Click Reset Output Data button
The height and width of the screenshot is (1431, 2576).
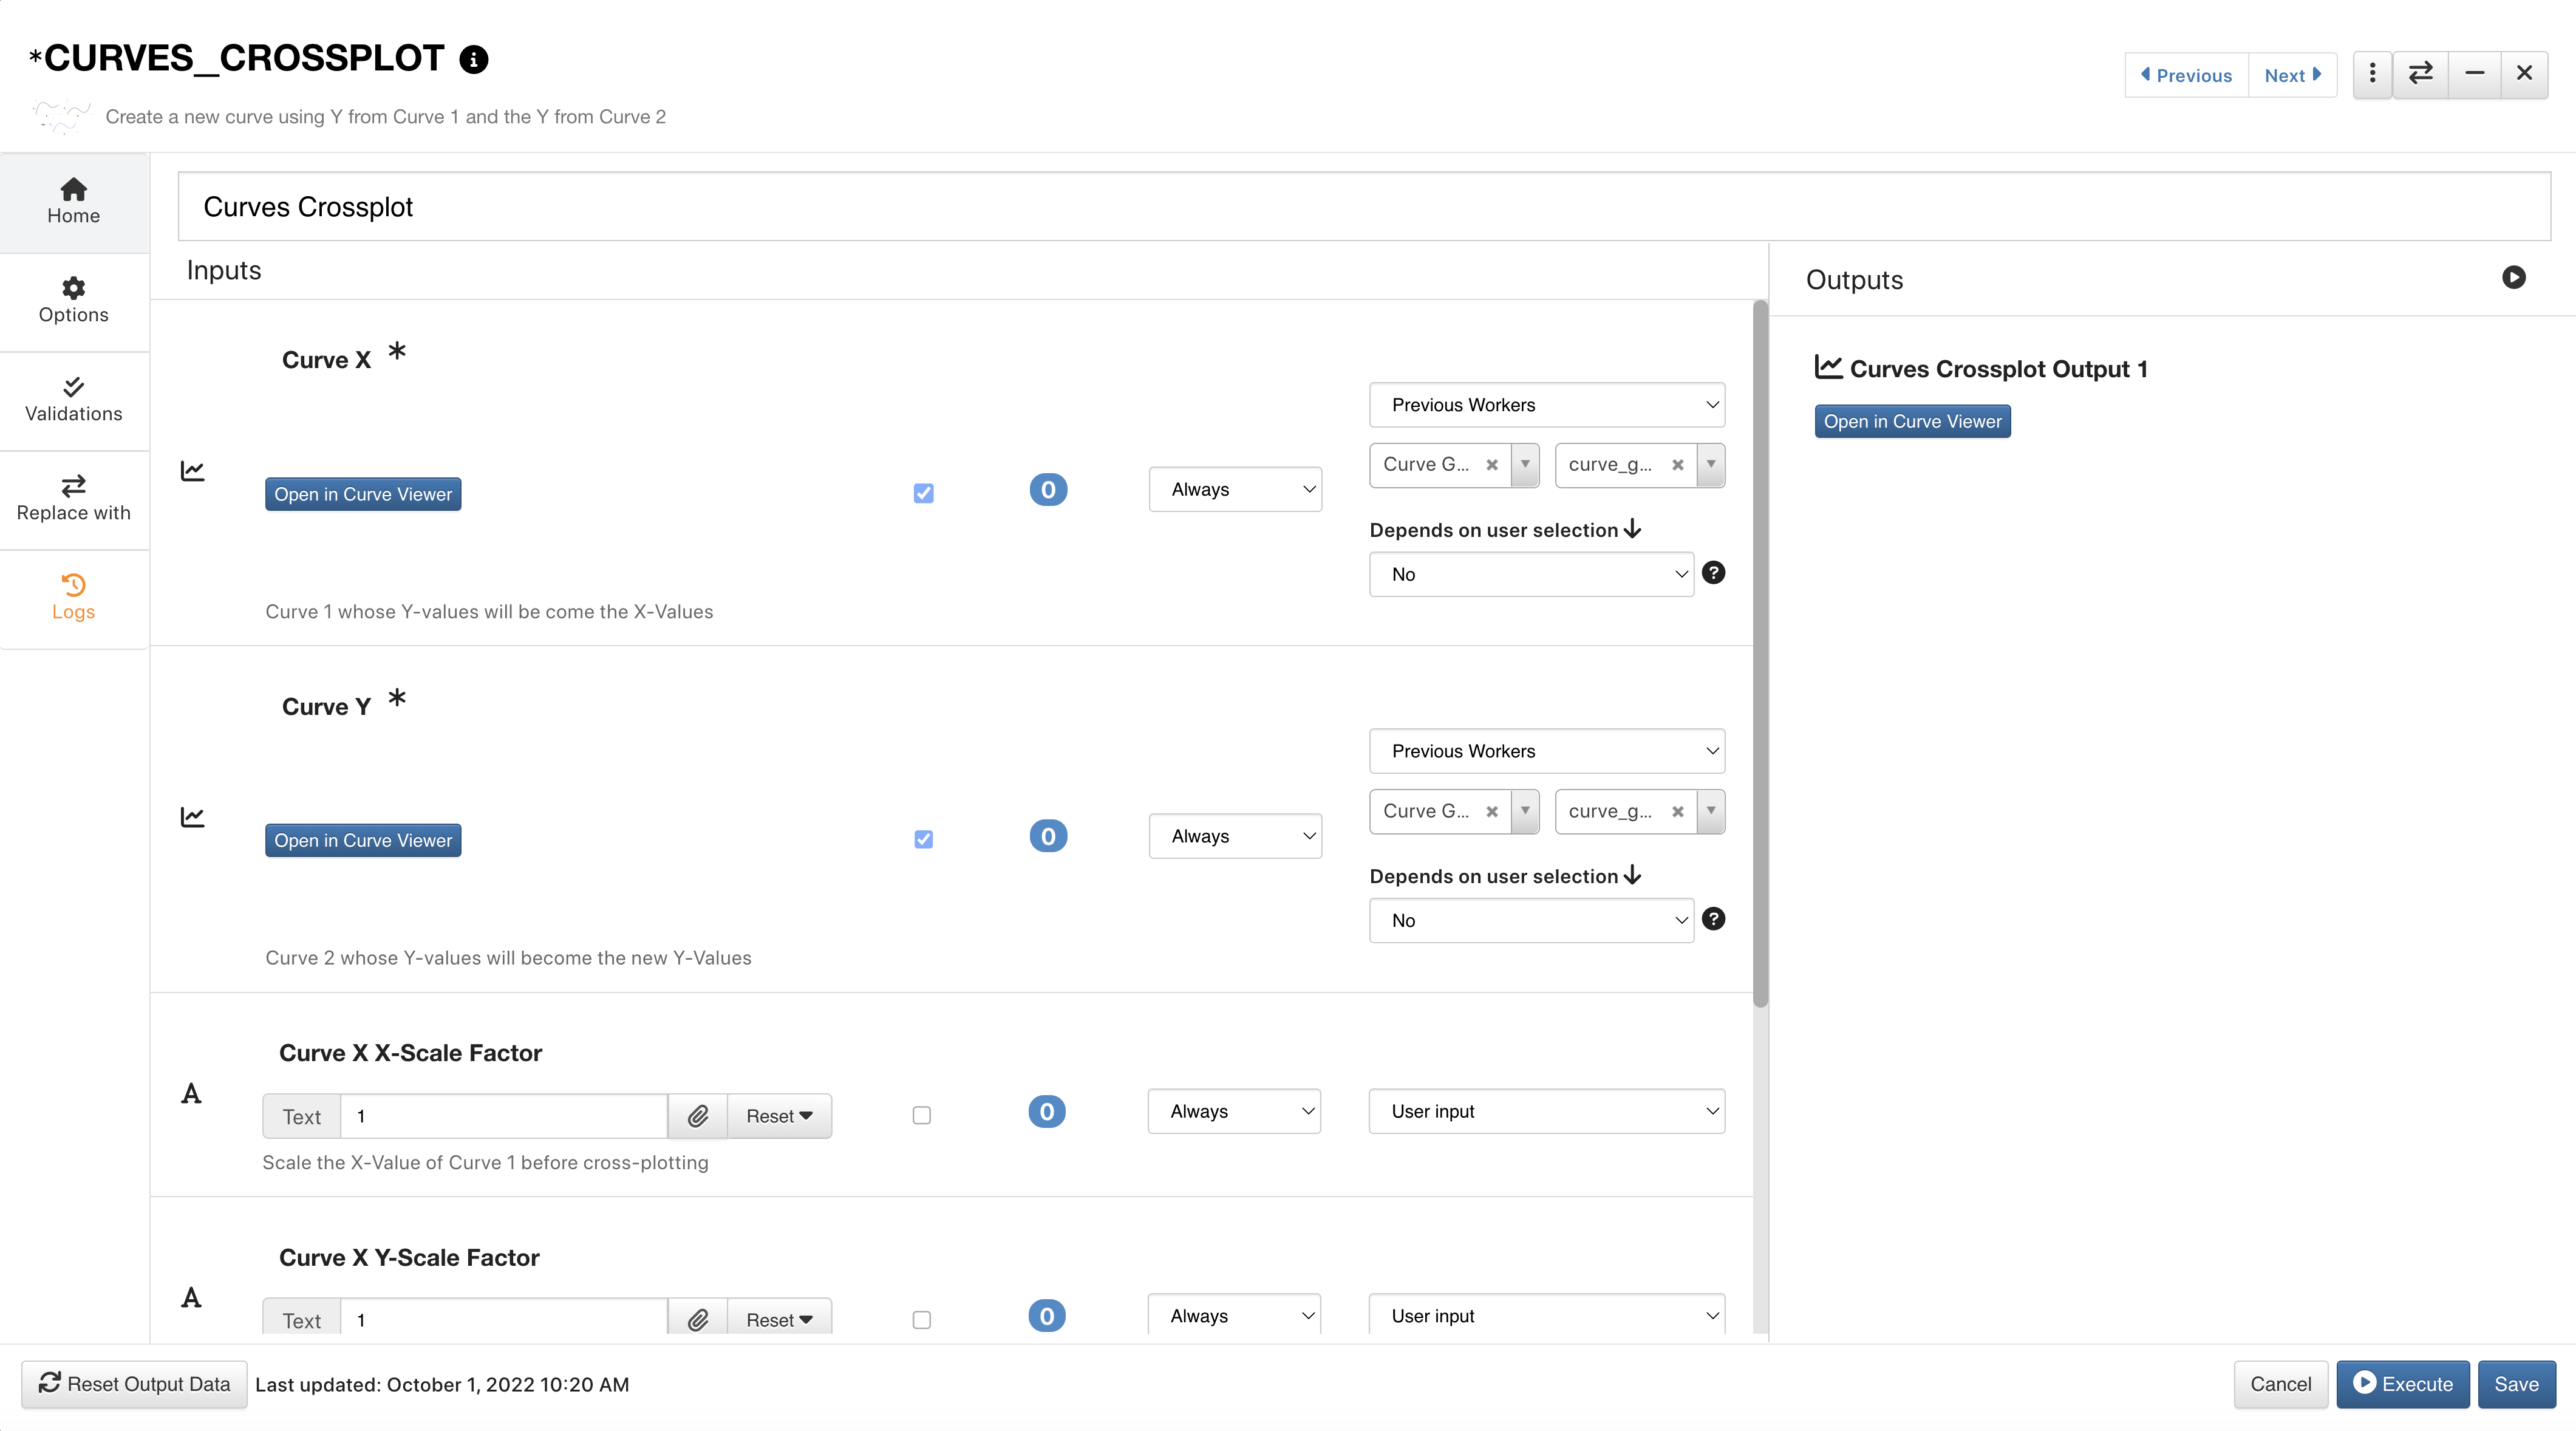pos(134,1384)
